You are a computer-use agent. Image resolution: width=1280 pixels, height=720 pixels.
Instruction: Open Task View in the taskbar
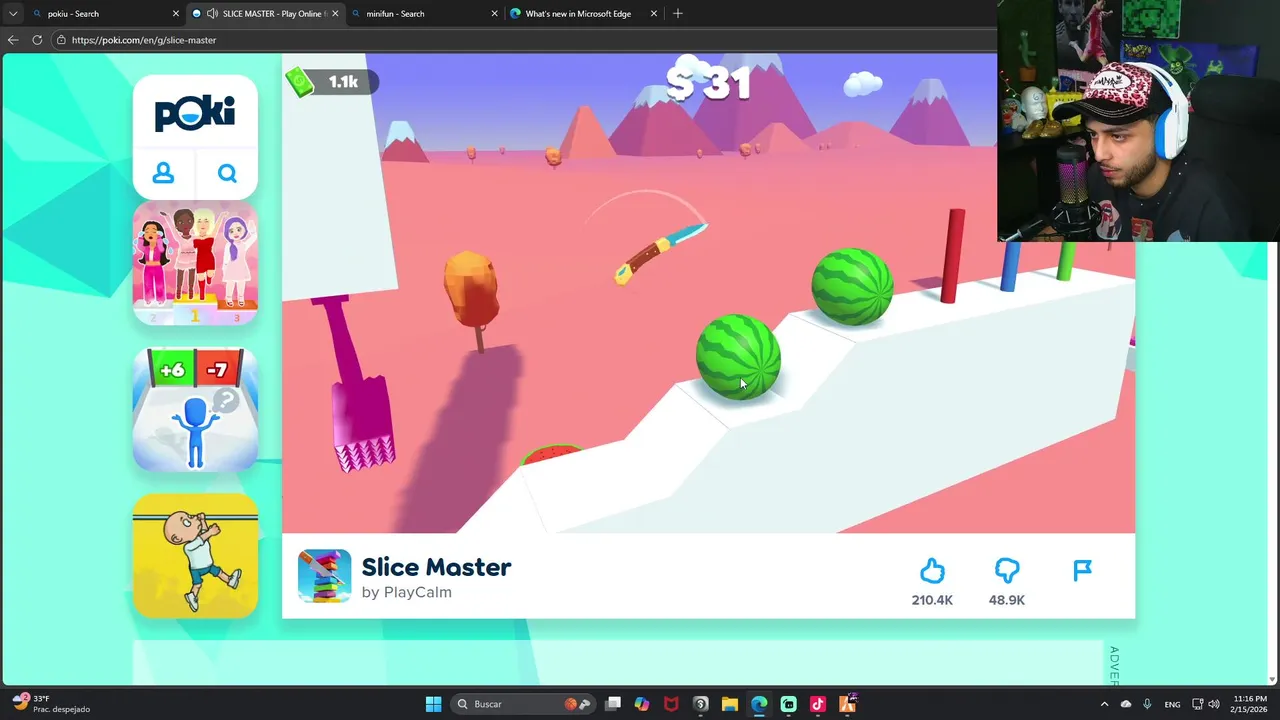coord(613,704)
